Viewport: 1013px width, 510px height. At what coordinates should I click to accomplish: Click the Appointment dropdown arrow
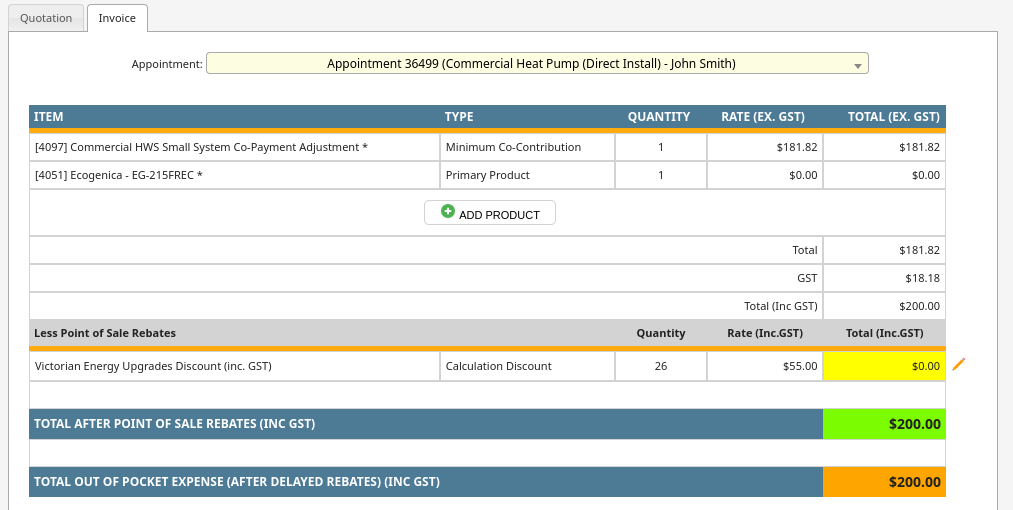click(x=857, y=65)
